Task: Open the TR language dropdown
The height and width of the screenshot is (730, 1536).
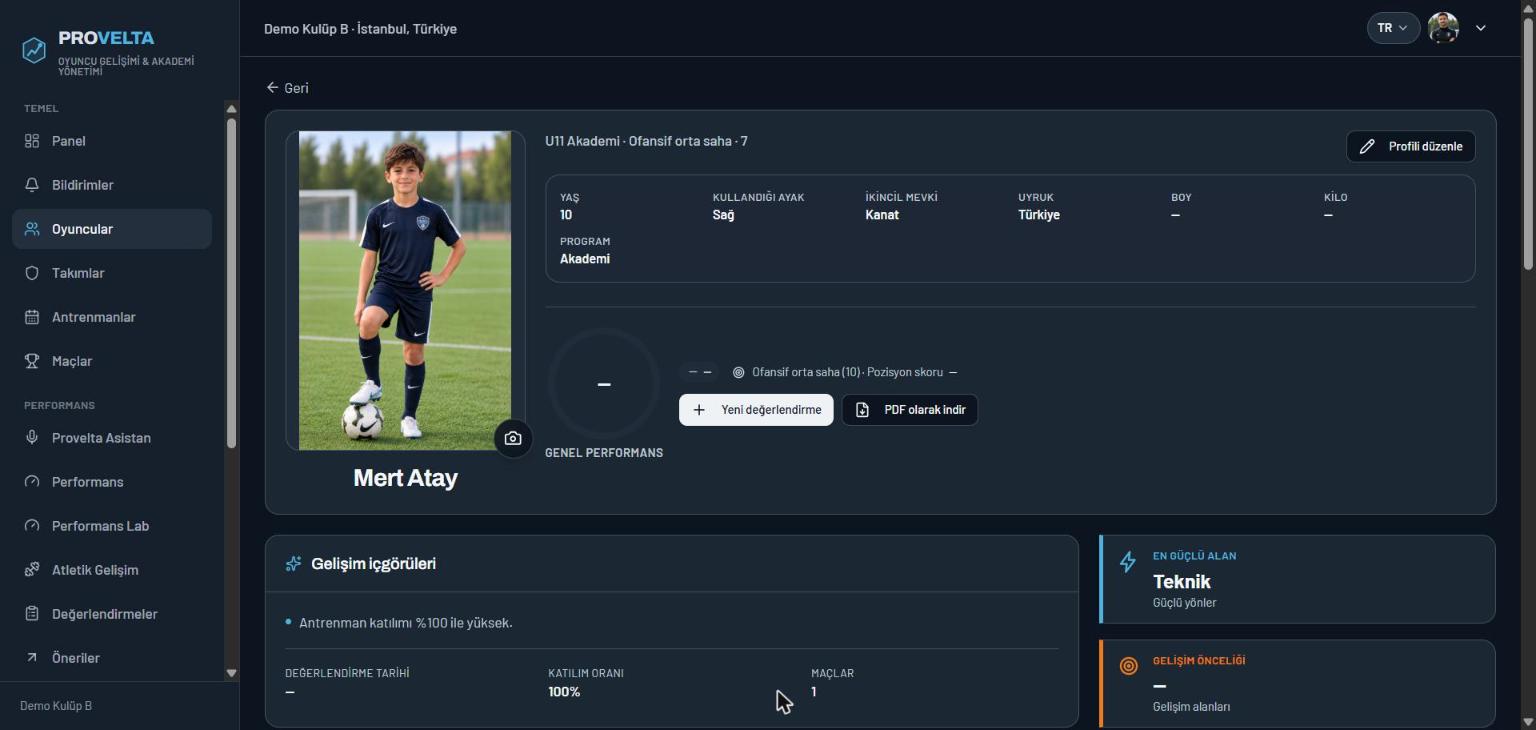Action: [1393, 28]
